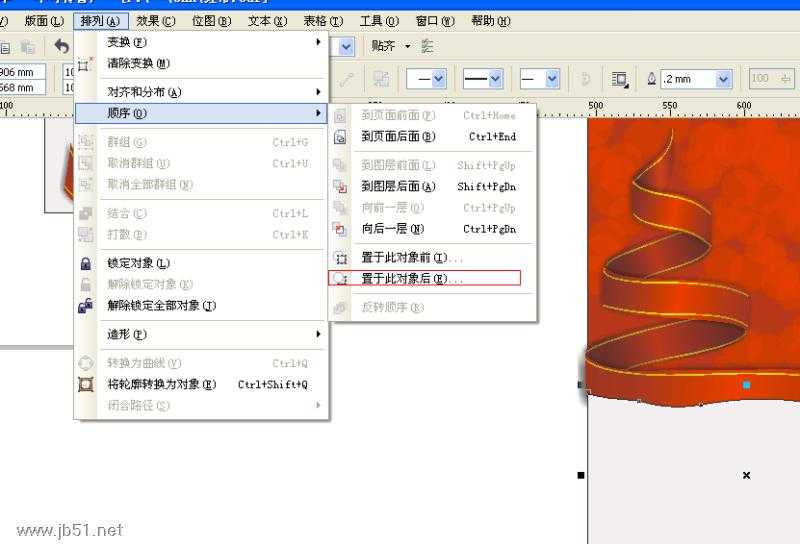Image resolution: width=800 pixels, height=544 pixels.
Task: Expand the 造形 submenu
Action: tap(202, 334)
